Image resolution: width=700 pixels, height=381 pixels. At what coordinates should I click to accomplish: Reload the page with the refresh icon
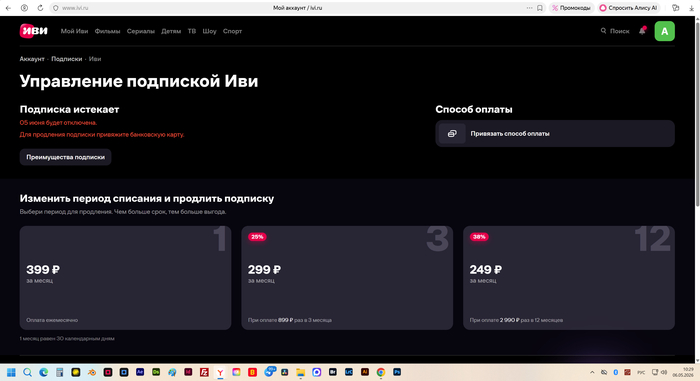pyautogui.click(x=40, y=8)
